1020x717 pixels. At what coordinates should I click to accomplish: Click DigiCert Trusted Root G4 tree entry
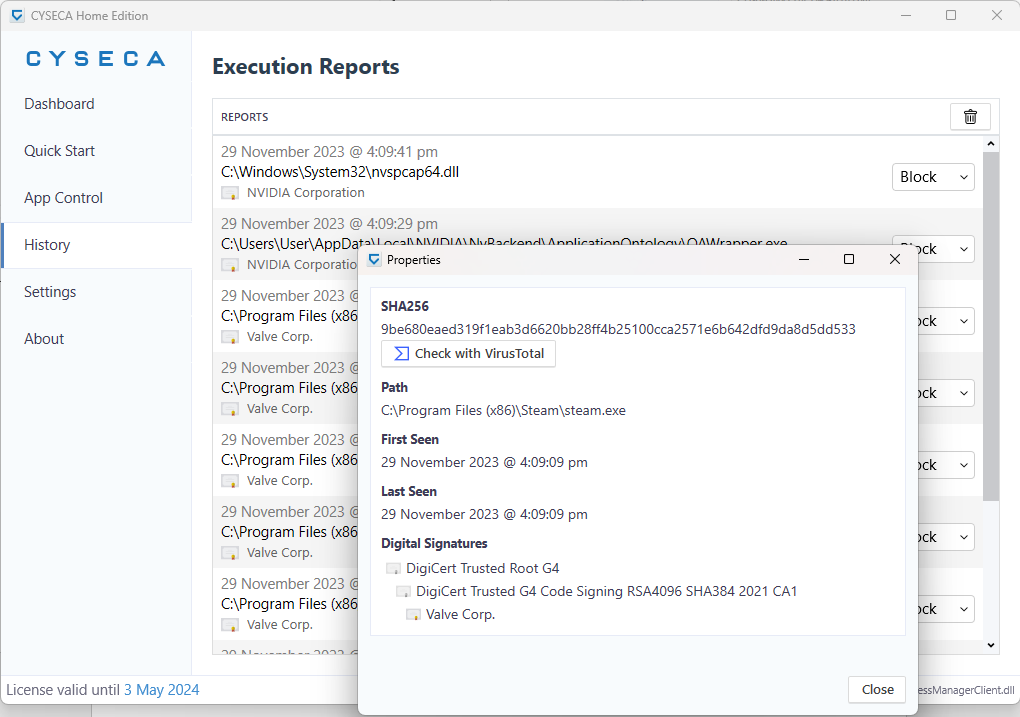point(482,569)
